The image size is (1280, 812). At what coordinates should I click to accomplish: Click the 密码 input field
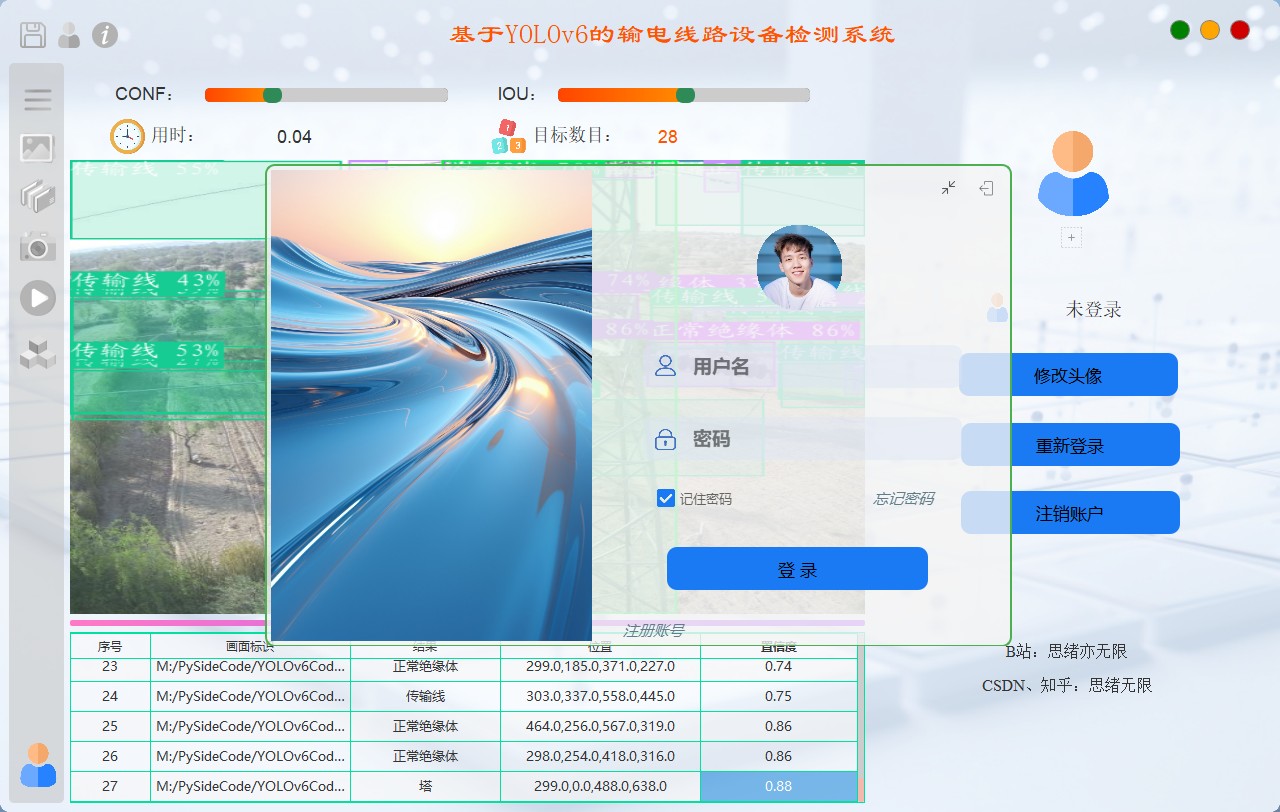pos(804,438)
